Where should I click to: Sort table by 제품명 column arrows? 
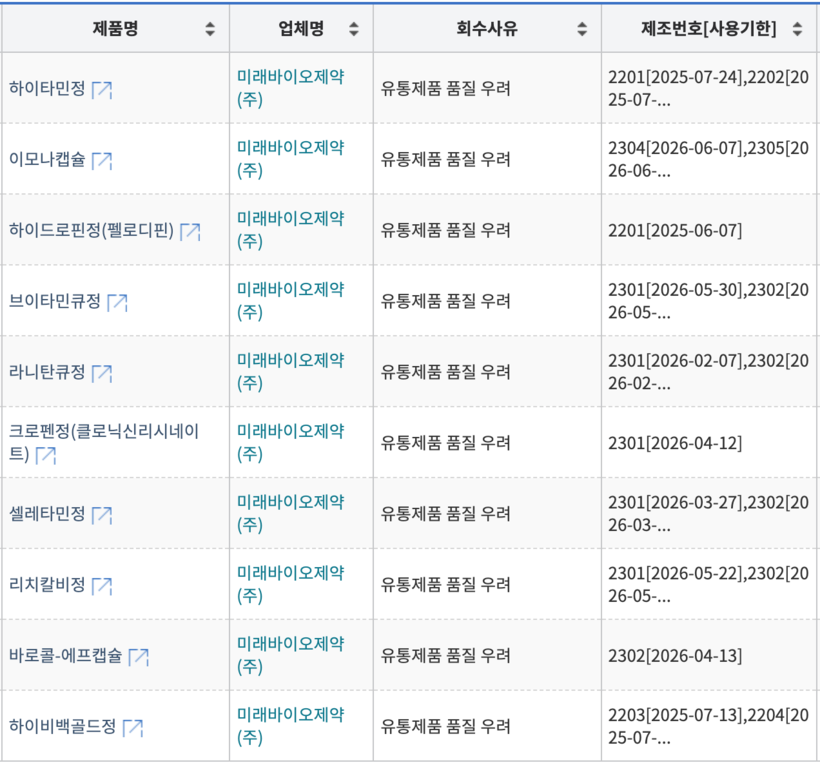209,30
